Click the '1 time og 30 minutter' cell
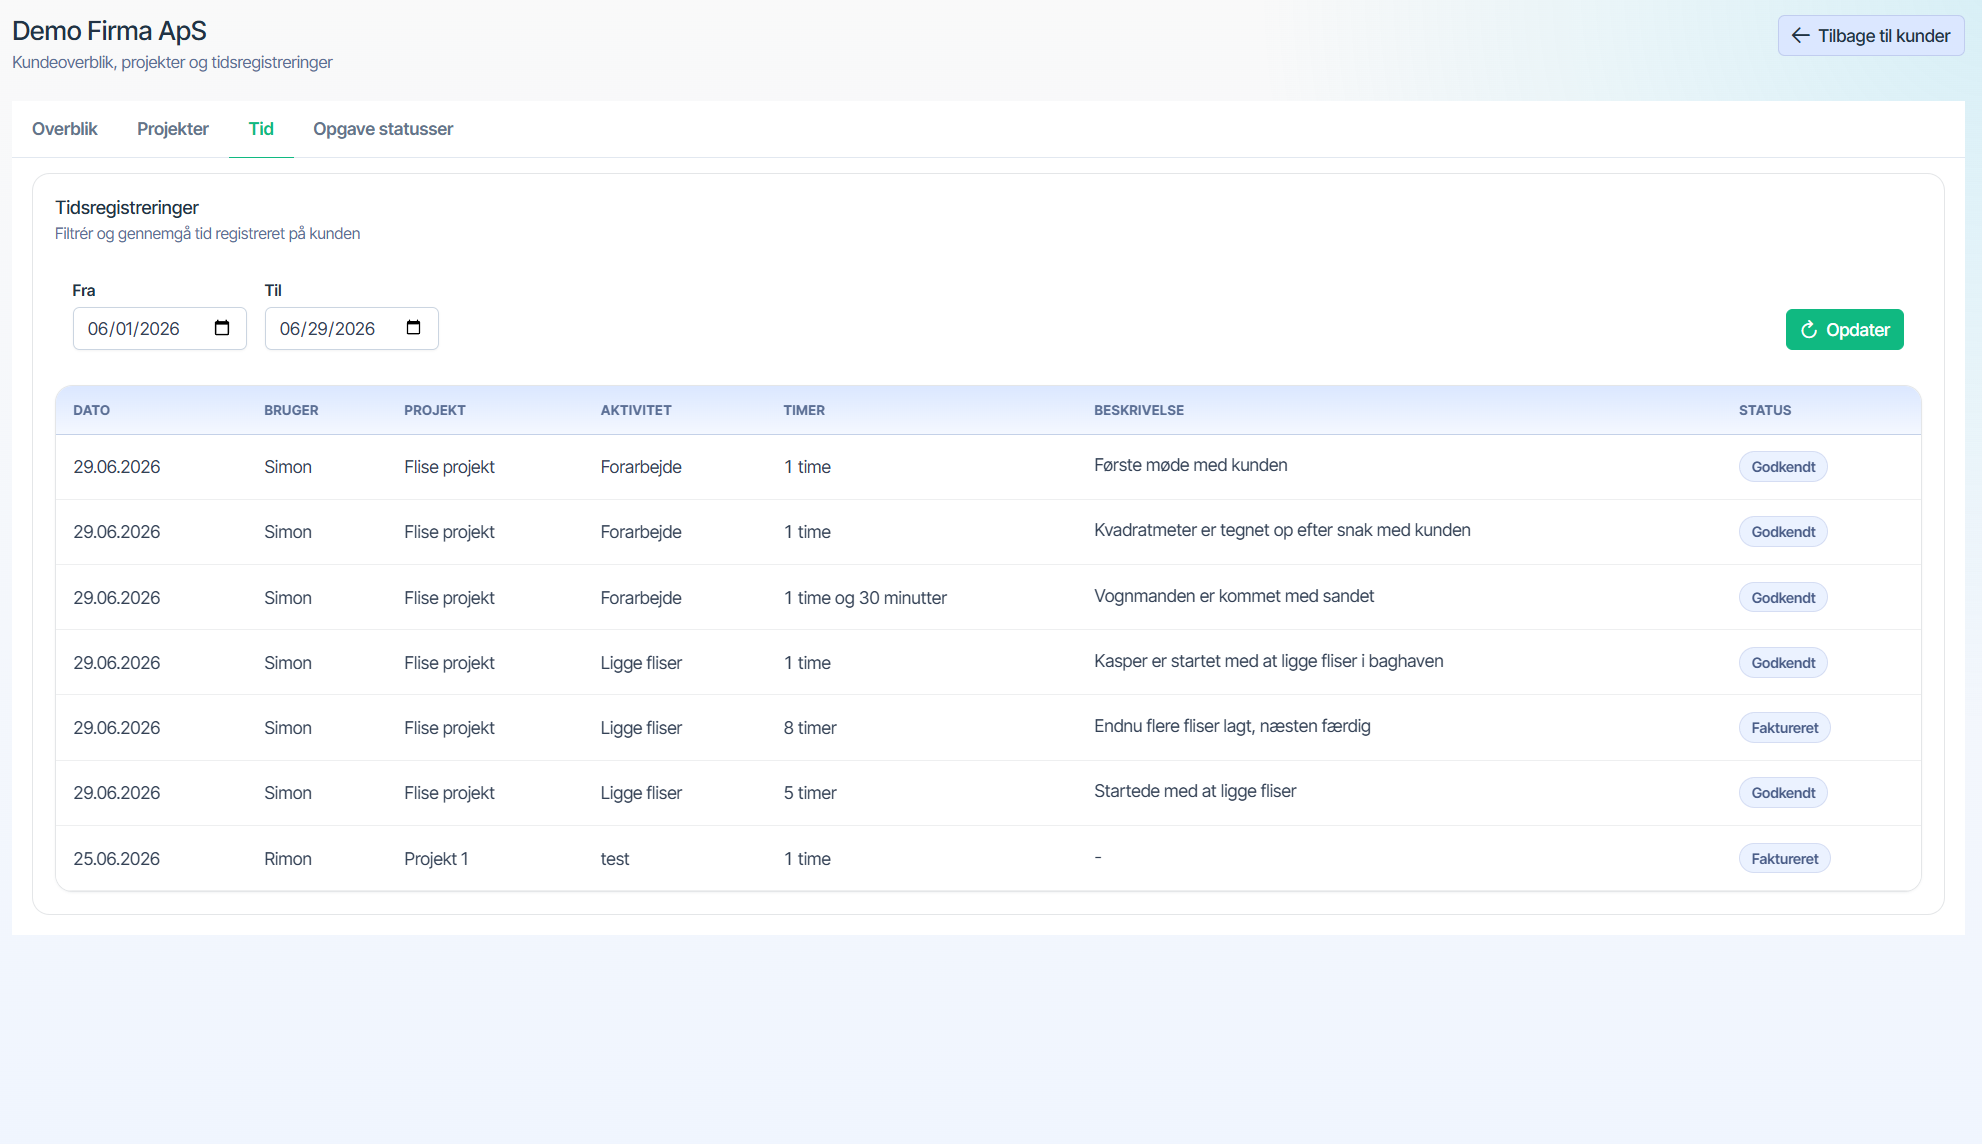This screenshot has height=1144, width=1982. coord(865,598)
